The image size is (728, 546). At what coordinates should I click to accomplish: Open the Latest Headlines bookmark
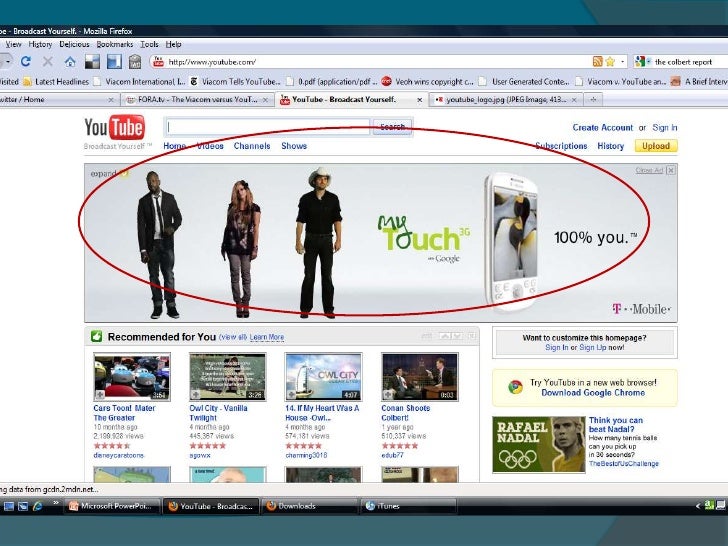56,82
